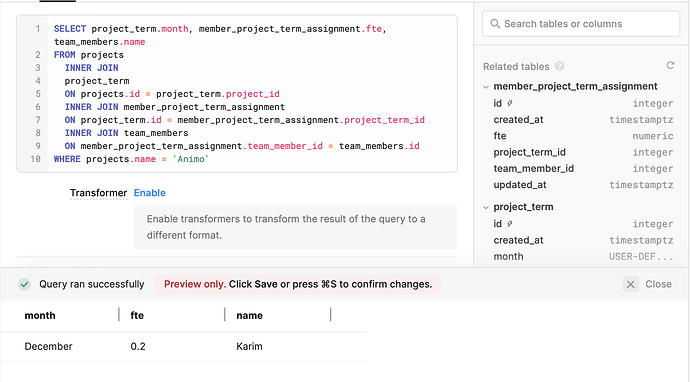The height and width of the screenshot is (382, 690).
Task: Click the name column header
Action: pos(250,316)
